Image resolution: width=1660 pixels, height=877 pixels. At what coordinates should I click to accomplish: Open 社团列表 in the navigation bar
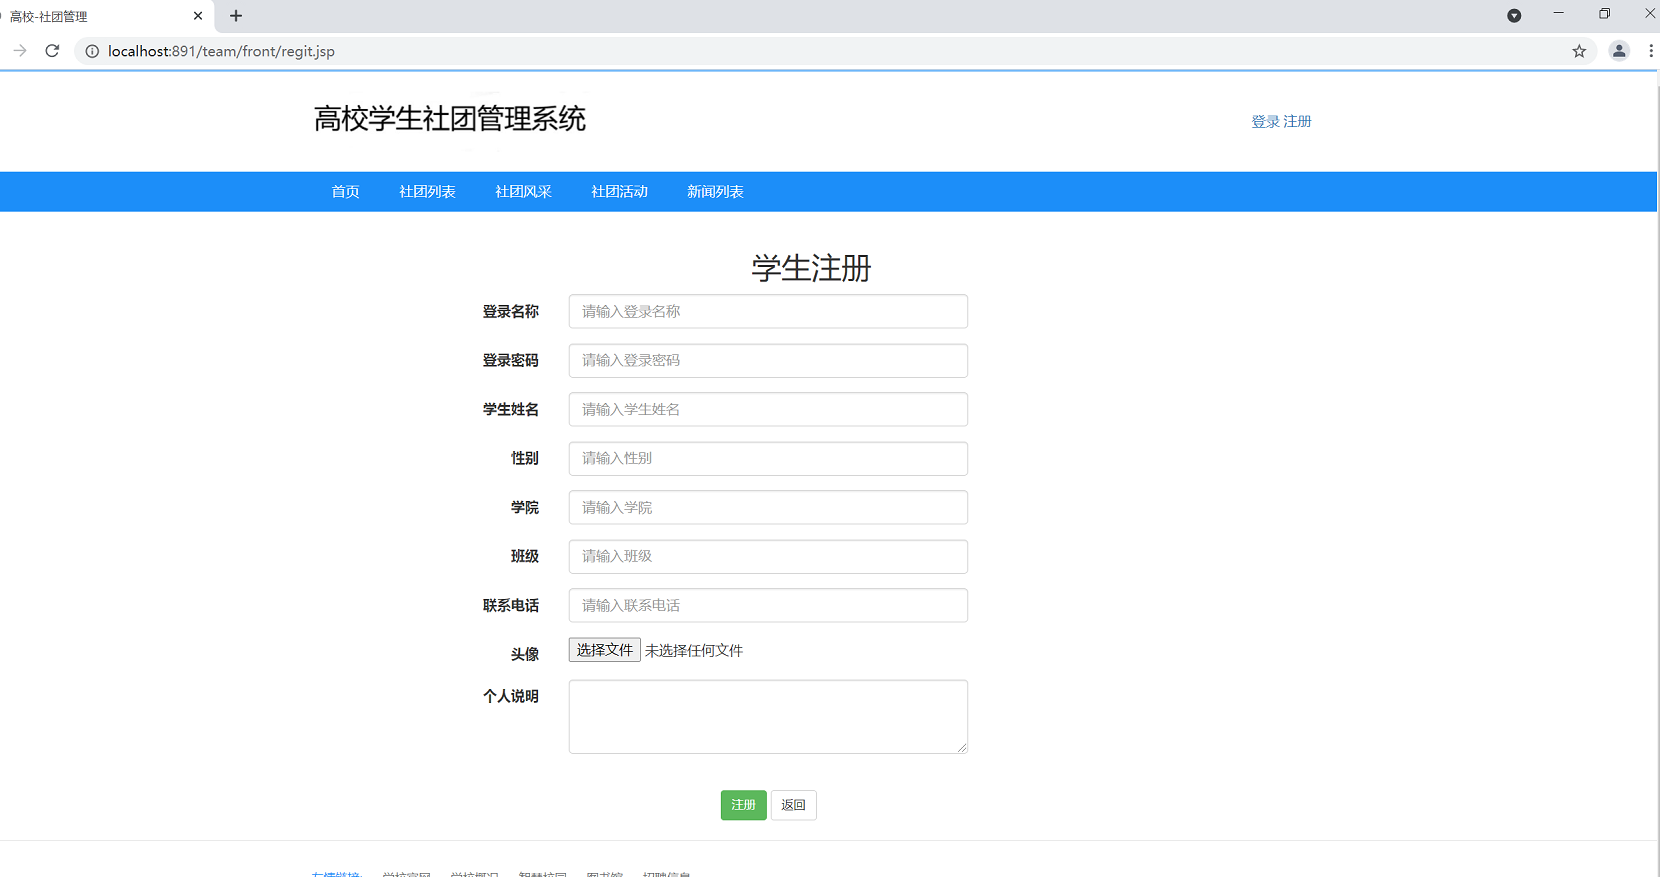[x=427, y=192]
